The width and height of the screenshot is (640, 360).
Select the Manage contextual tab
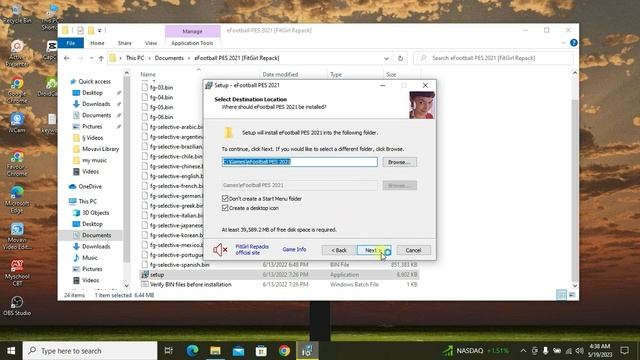click(x=192, y=31)
